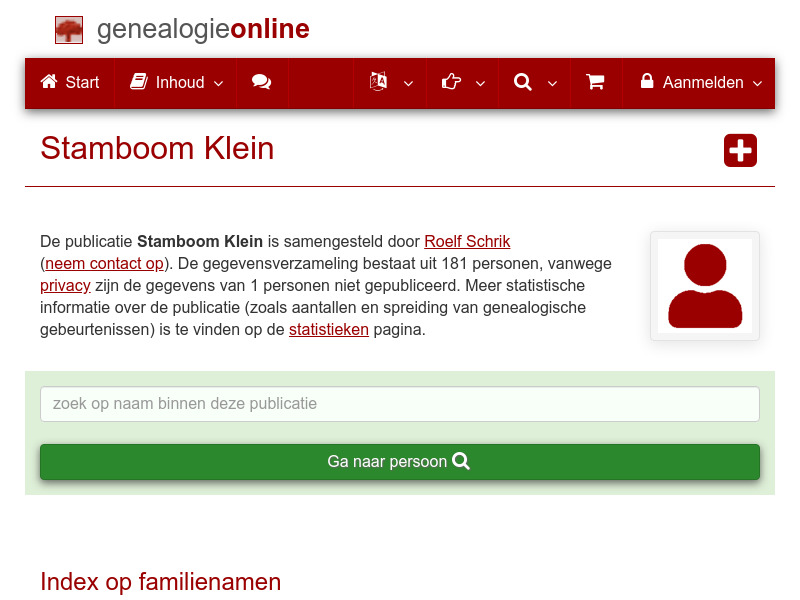Image resolution: width=800 pixels, height=600 pixels.
Task: Click the translate language icon in the navbar
Action: [378, 83]
